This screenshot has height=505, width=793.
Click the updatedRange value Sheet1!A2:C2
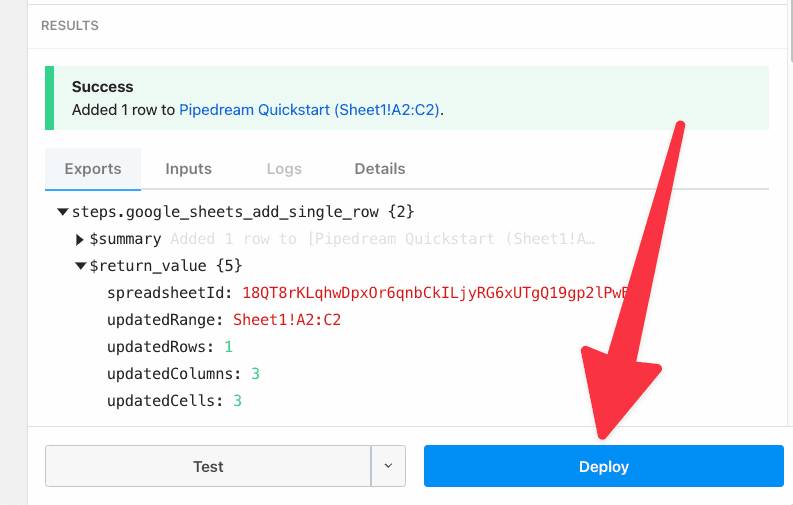click(x=287, y=319)
